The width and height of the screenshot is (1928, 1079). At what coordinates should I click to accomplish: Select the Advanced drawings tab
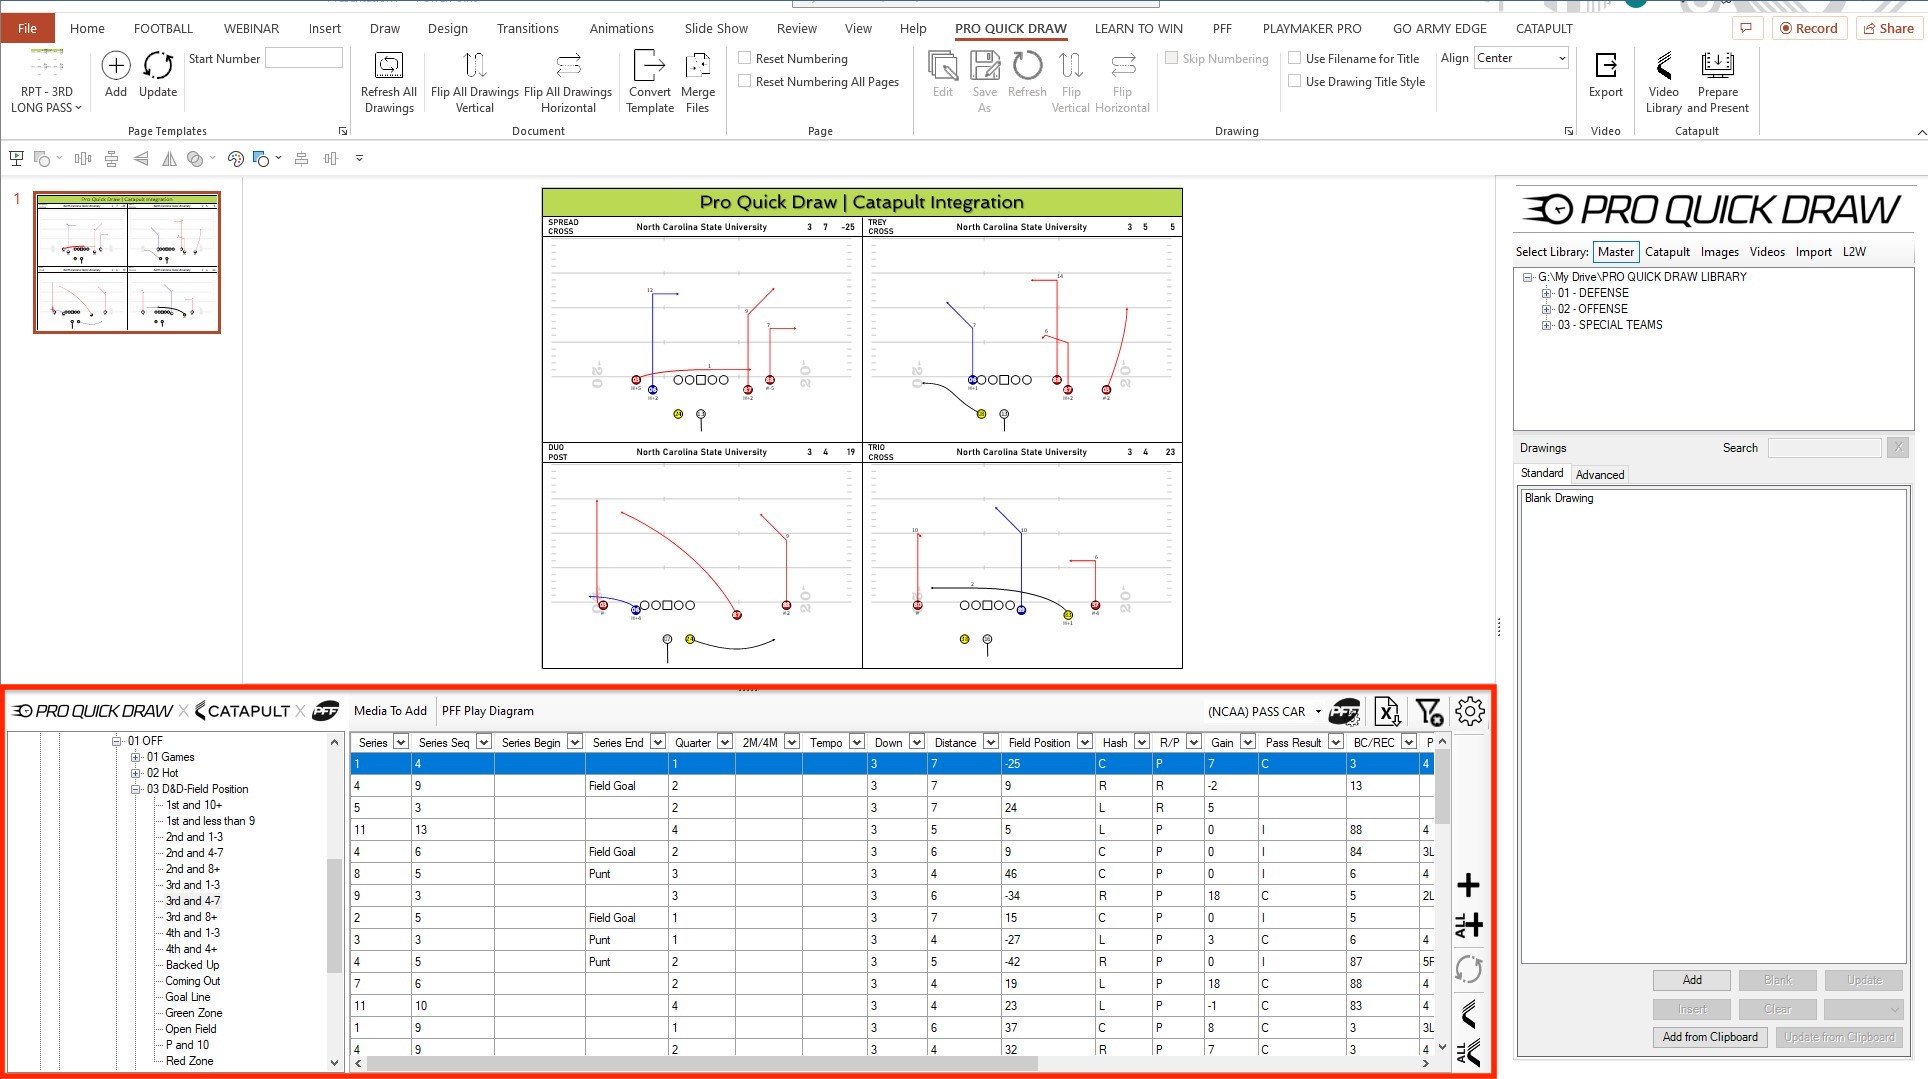click(1600, 475)
